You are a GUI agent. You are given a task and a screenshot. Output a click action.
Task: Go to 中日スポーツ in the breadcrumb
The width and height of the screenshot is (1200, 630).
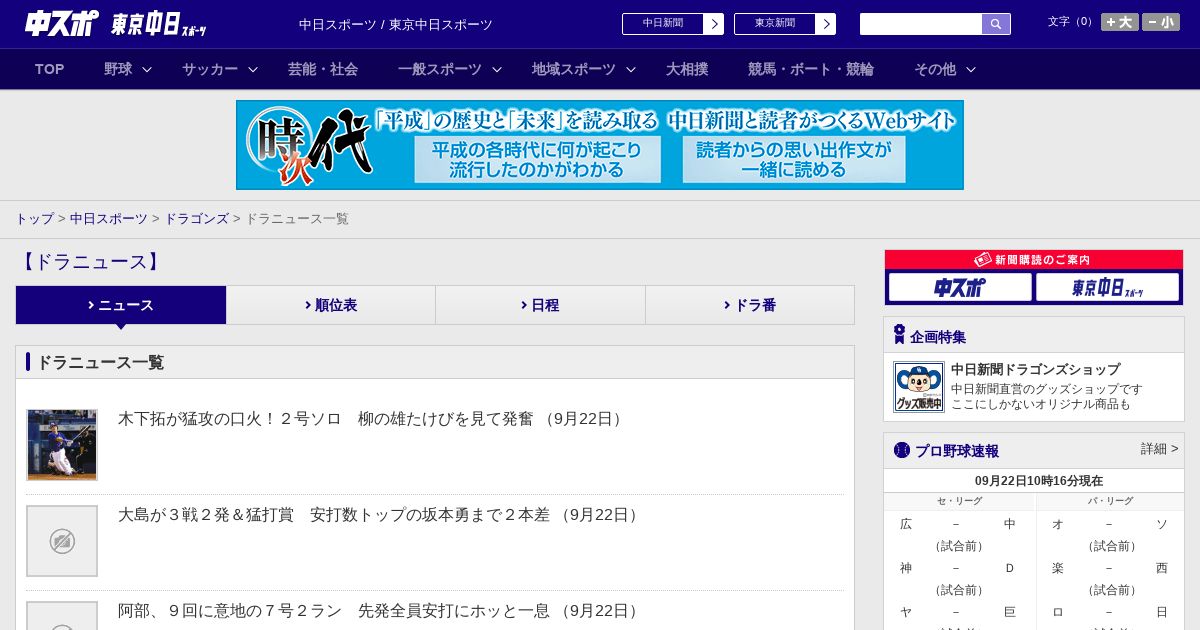click(x=109, y=218)
